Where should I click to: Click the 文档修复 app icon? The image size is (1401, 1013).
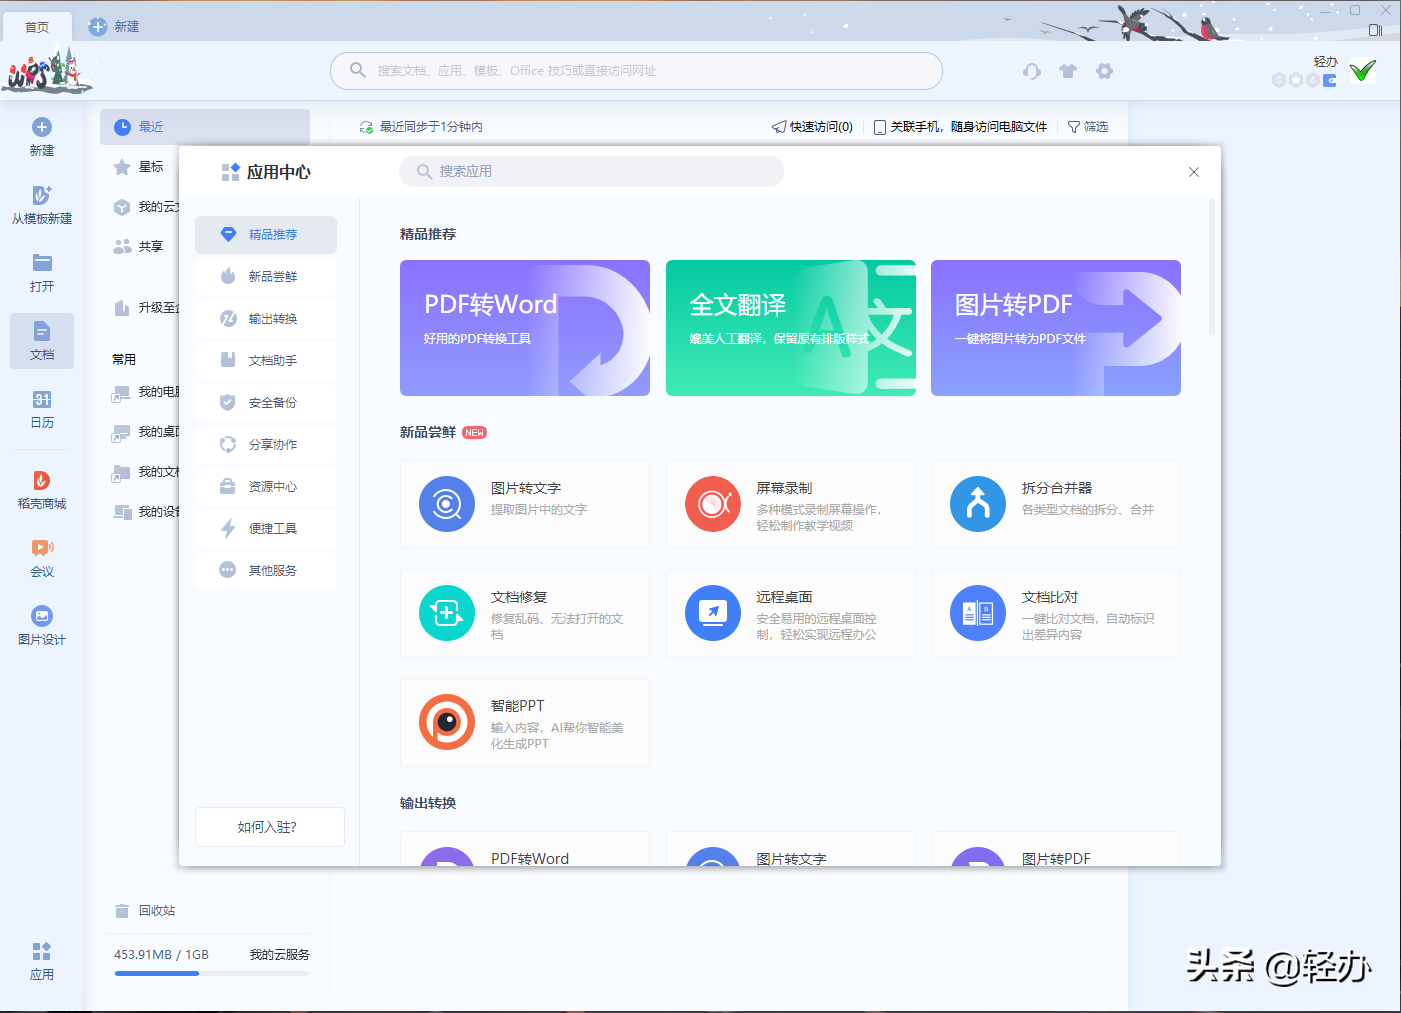(x=447, y=613)
